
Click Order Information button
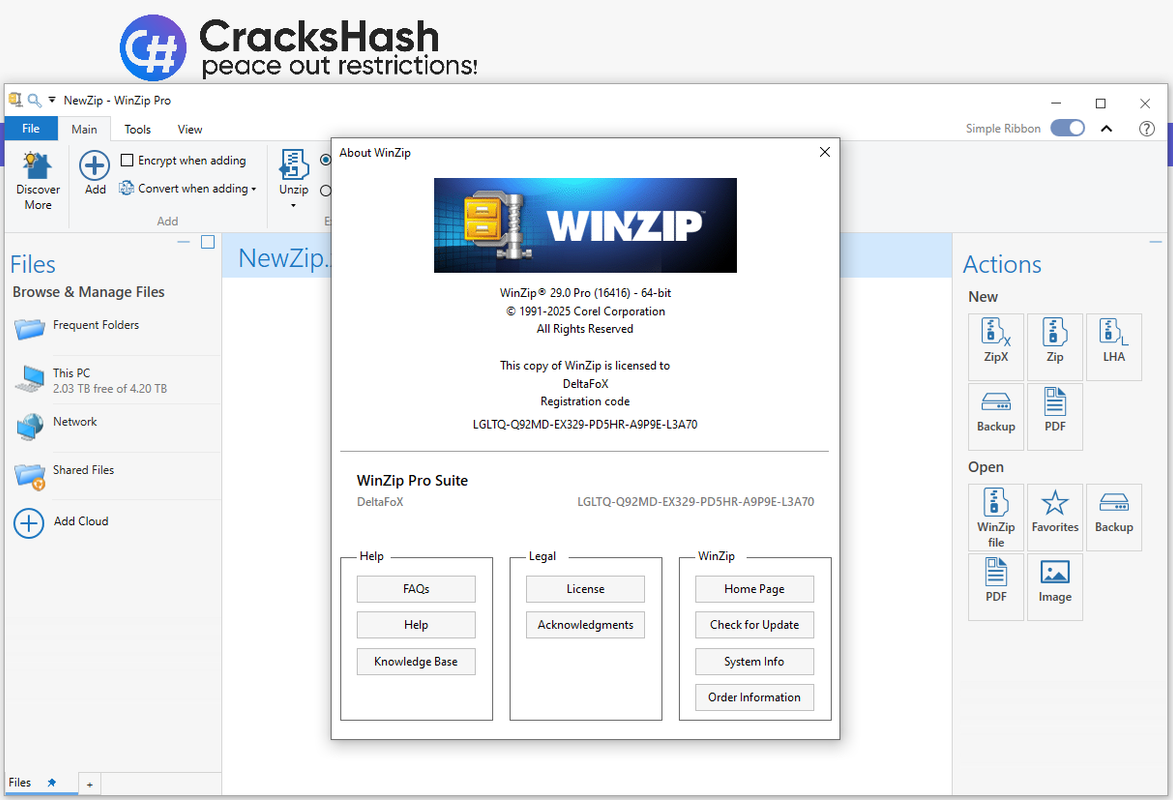tap(754, 697)
